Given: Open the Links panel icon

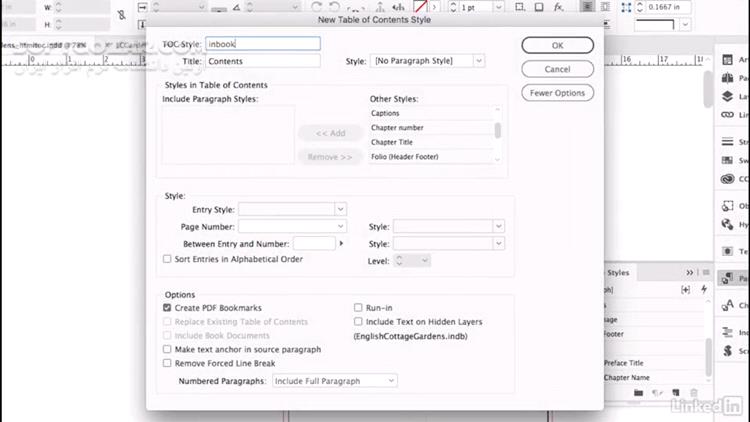Looking at the screenshot, I should click(728, 115).
